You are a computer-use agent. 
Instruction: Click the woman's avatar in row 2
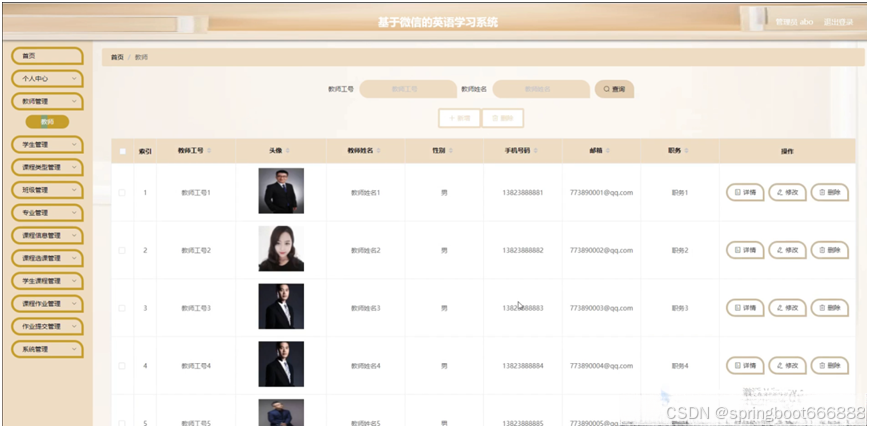[281, 248]
